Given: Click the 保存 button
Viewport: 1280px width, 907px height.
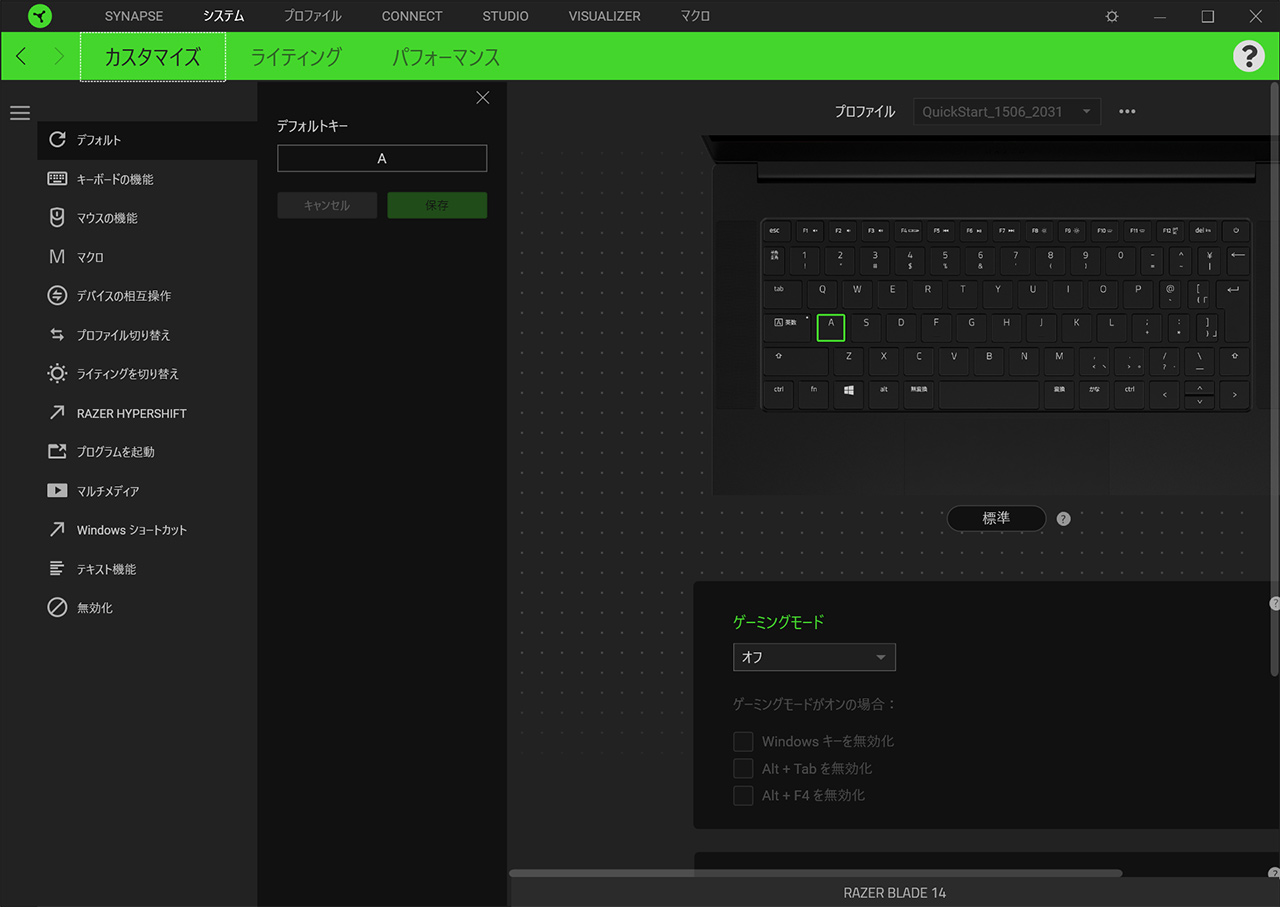Looking at the screenshot, I should point(437,205).
